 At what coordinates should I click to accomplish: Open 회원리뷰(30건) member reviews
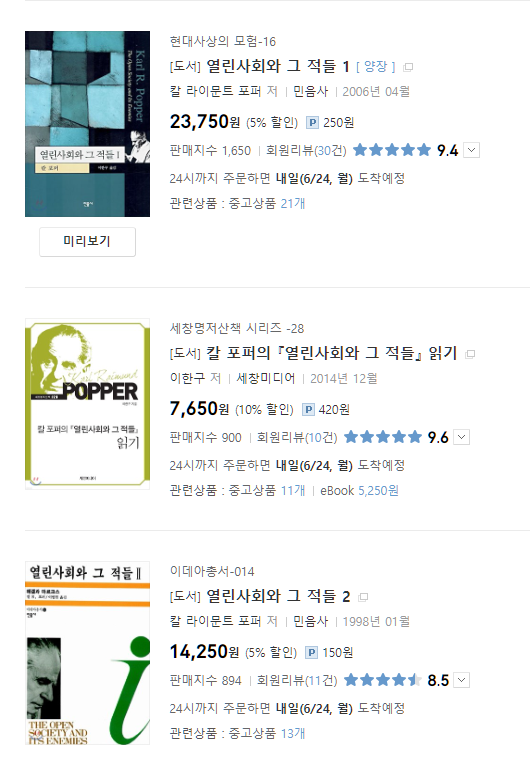[306, 150]
